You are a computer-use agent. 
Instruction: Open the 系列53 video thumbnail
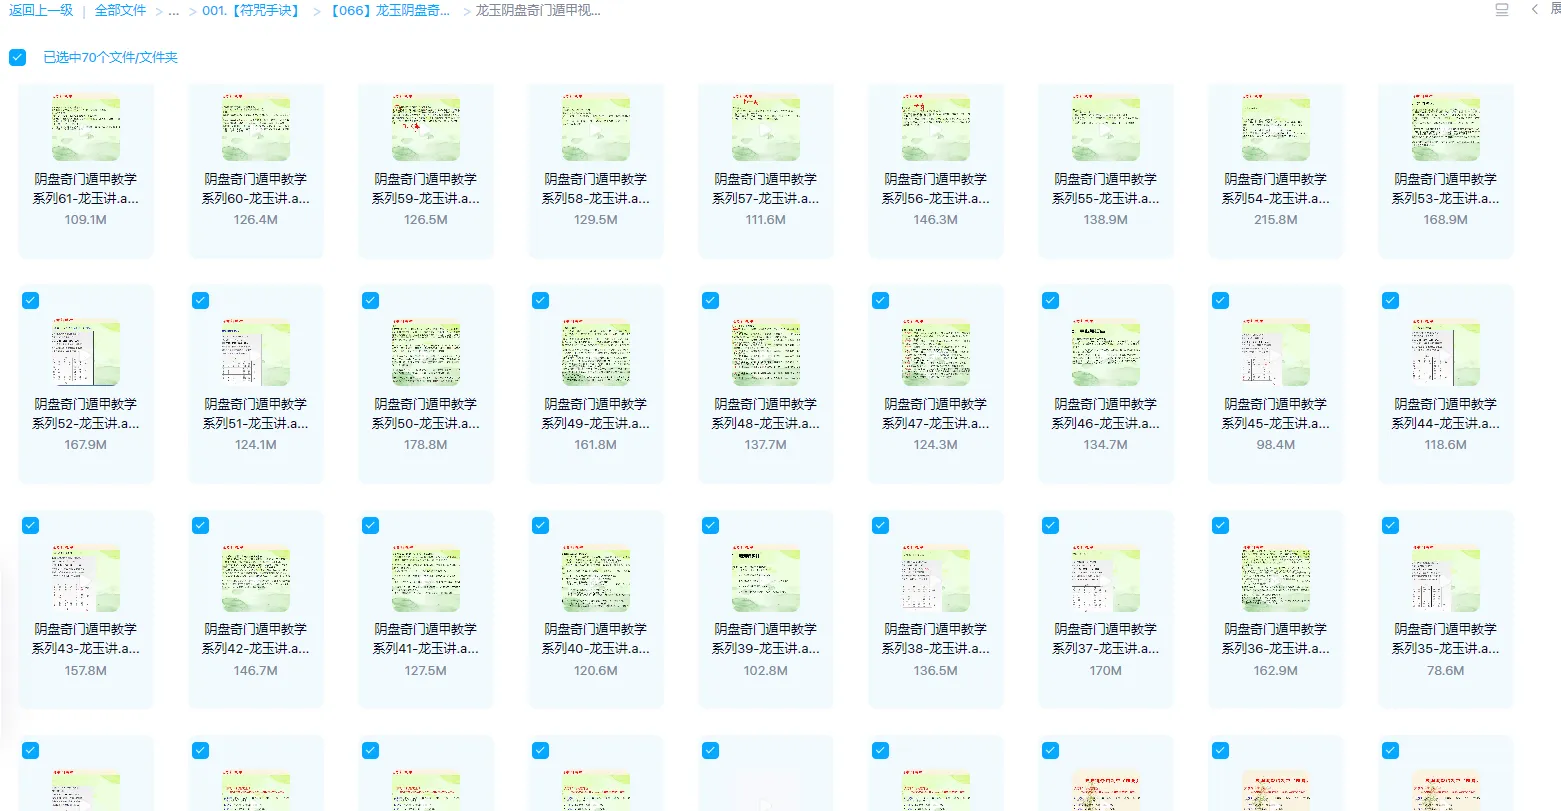1446,127
